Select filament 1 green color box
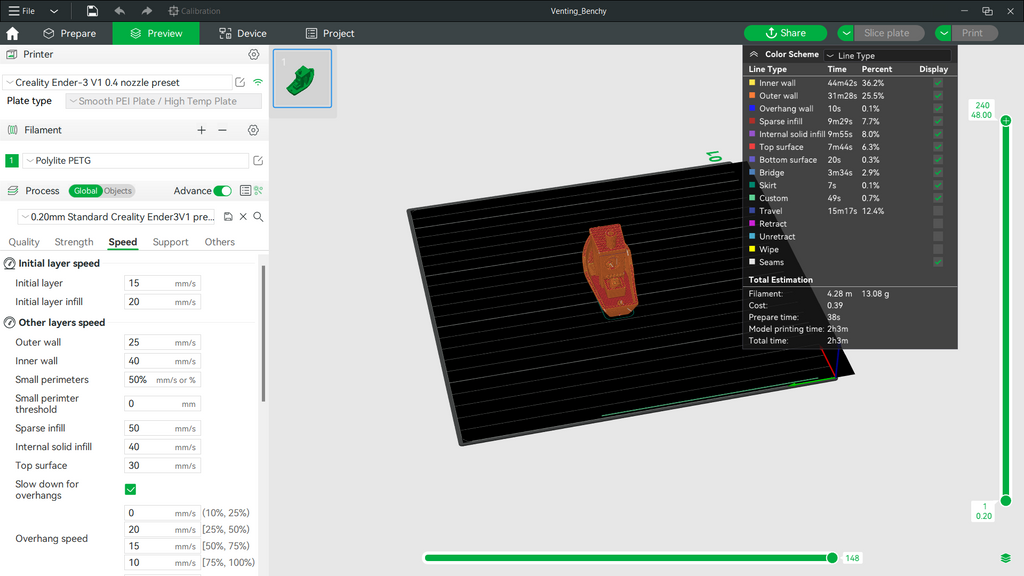Viewport: 1024px width, 576px height. (x=12, y=160)
